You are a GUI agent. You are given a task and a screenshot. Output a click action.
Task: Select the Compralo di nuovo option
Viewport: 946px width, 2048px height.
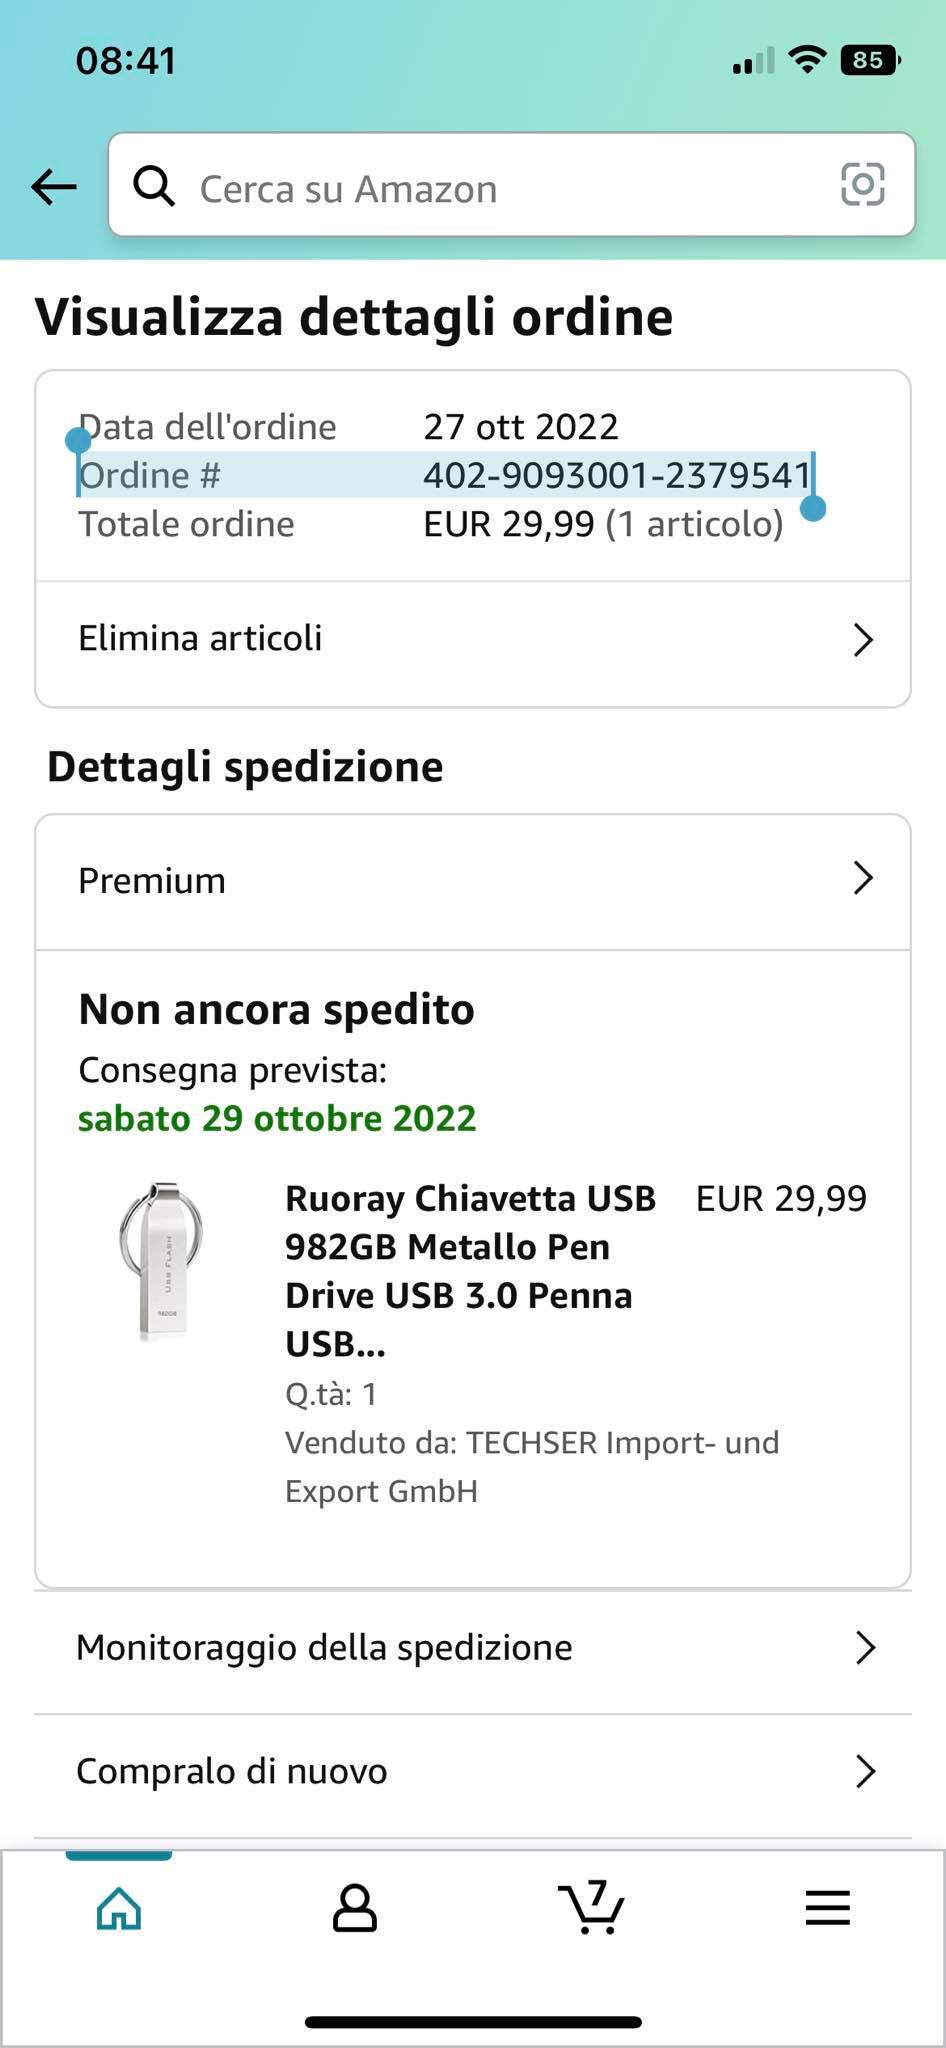tap(473, 1772)
